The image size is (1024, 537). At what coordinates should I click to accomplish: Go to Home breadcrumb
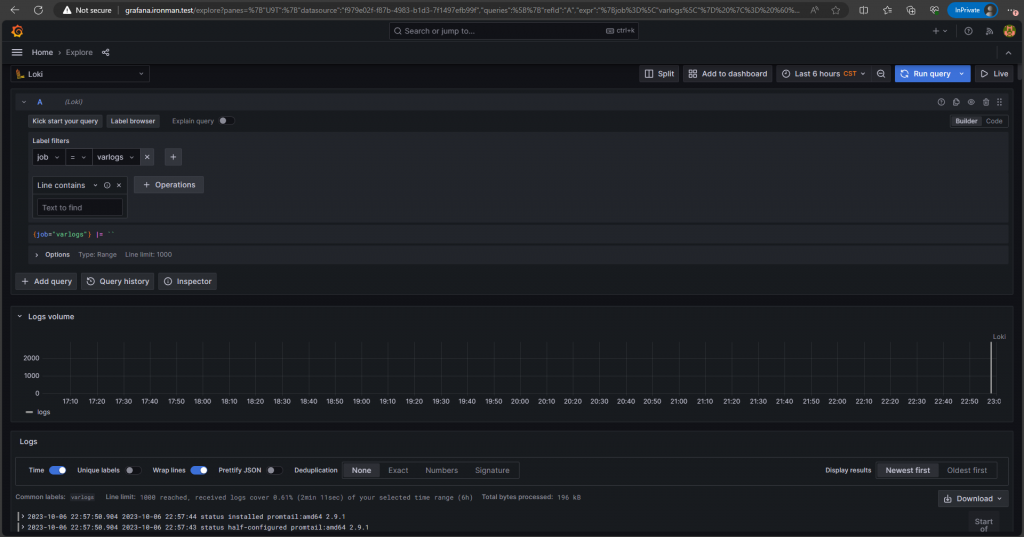click(42, 52)
